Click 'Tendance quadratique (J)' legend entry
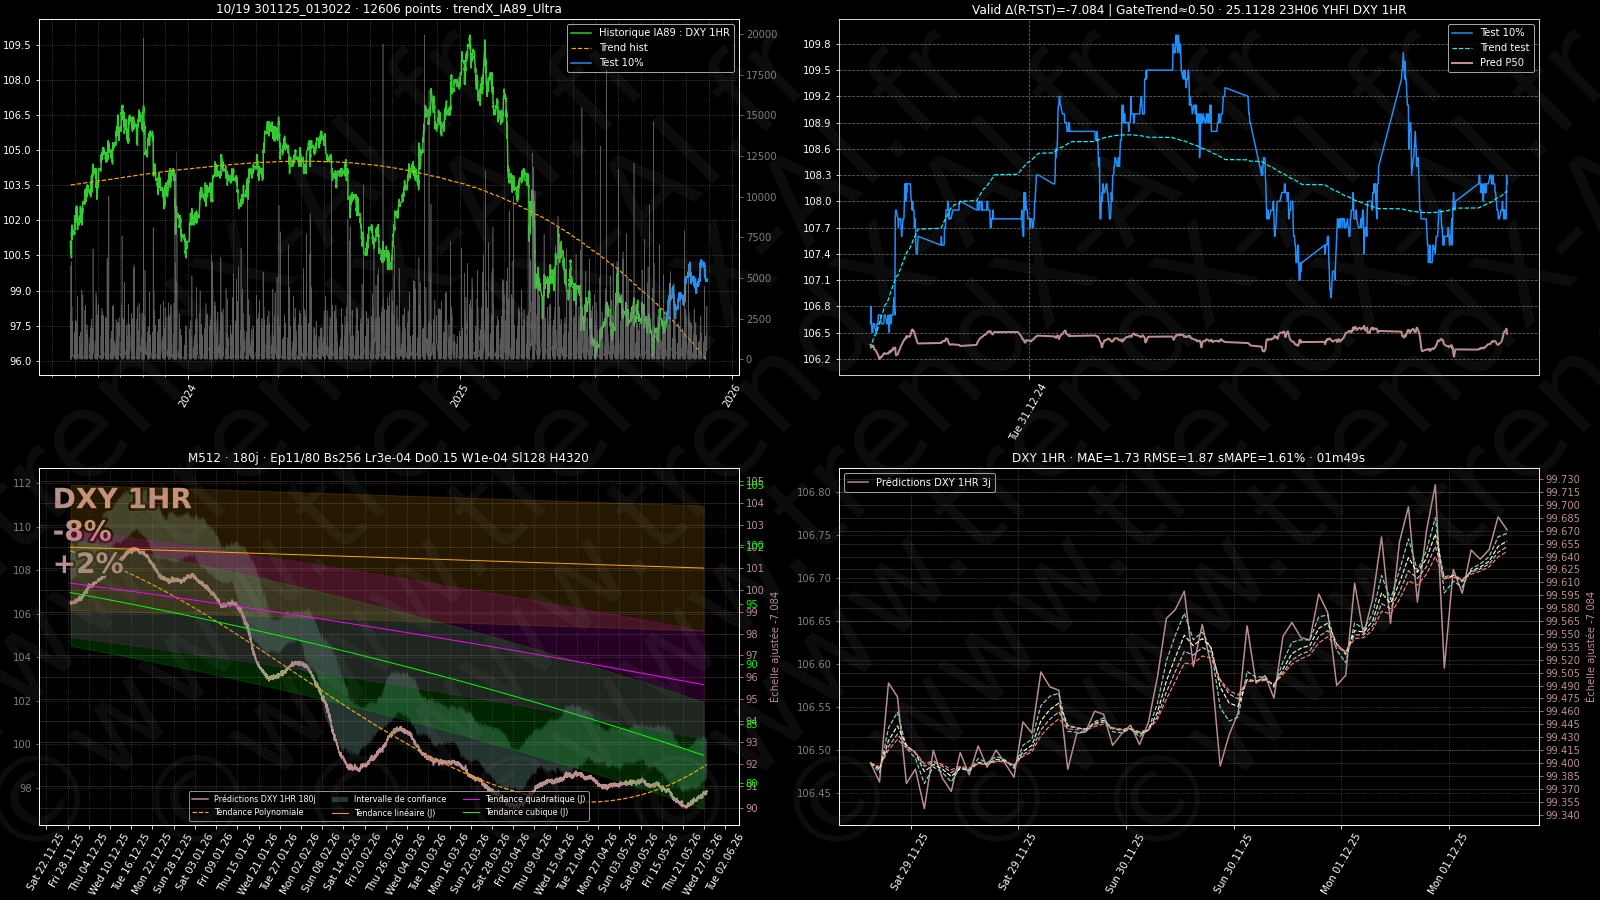The height and width of the screenshot is (900, 1600). tap(535, 799)
